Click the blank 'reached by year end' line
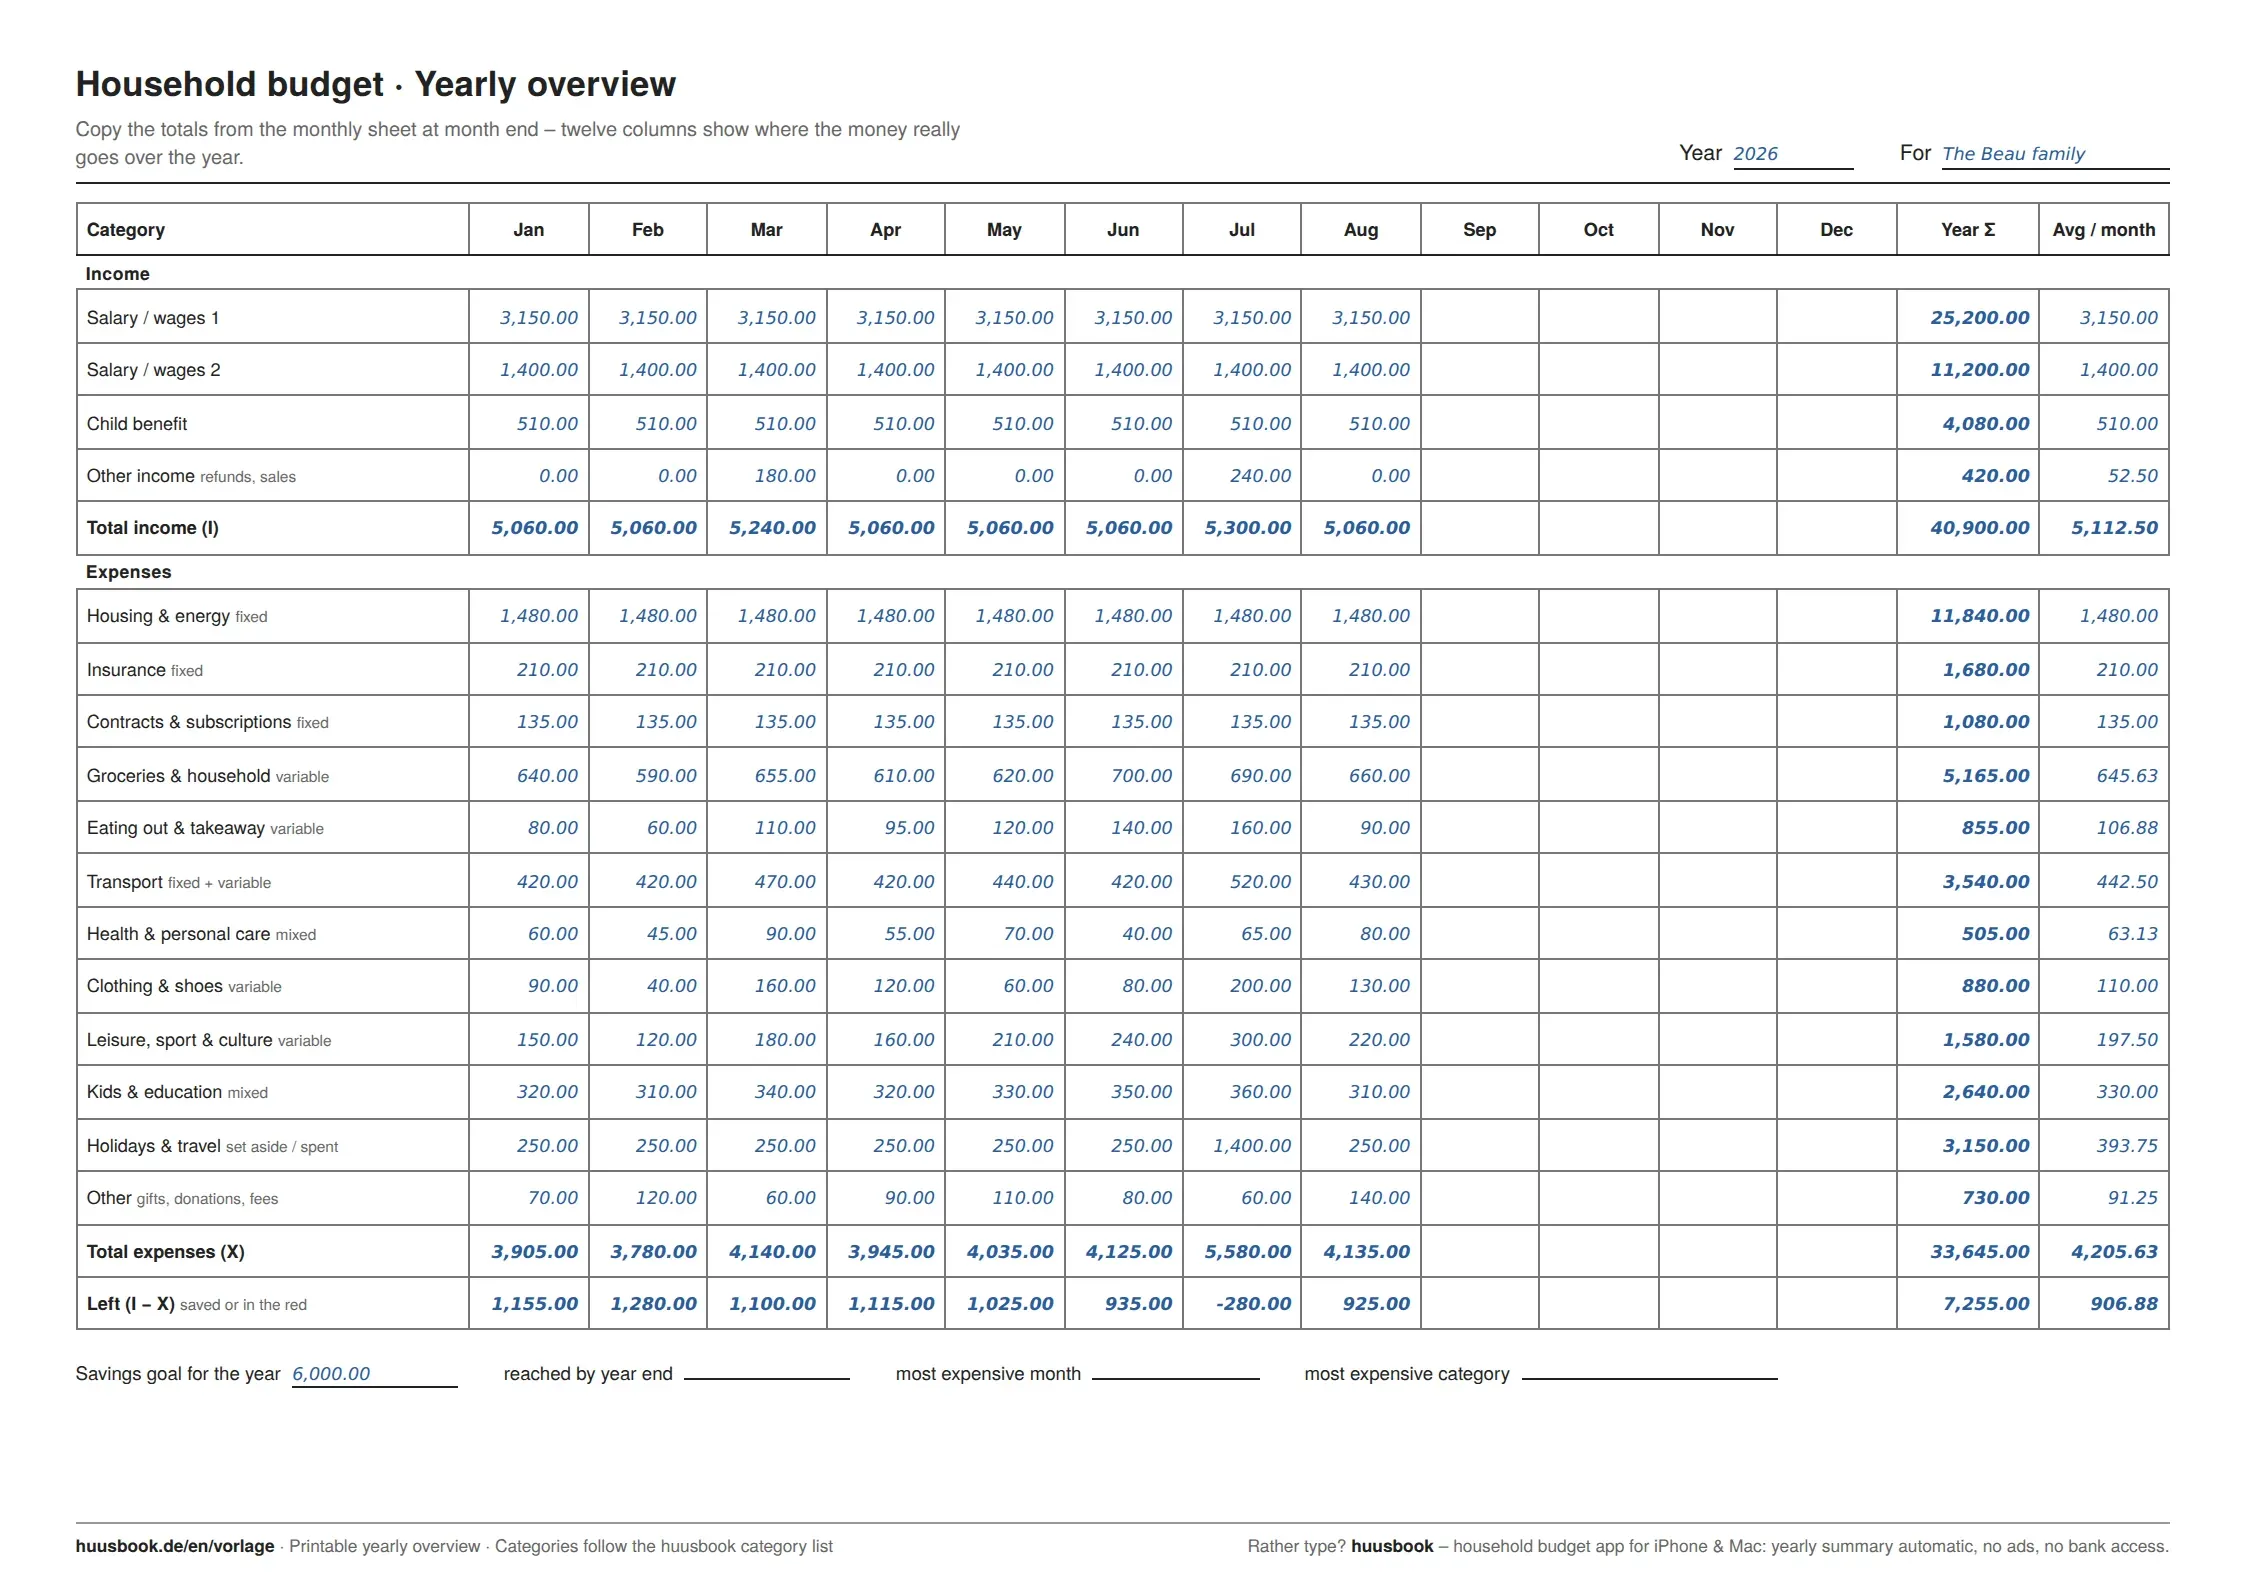The image size is (2246, 1588). click(767, 1374)
